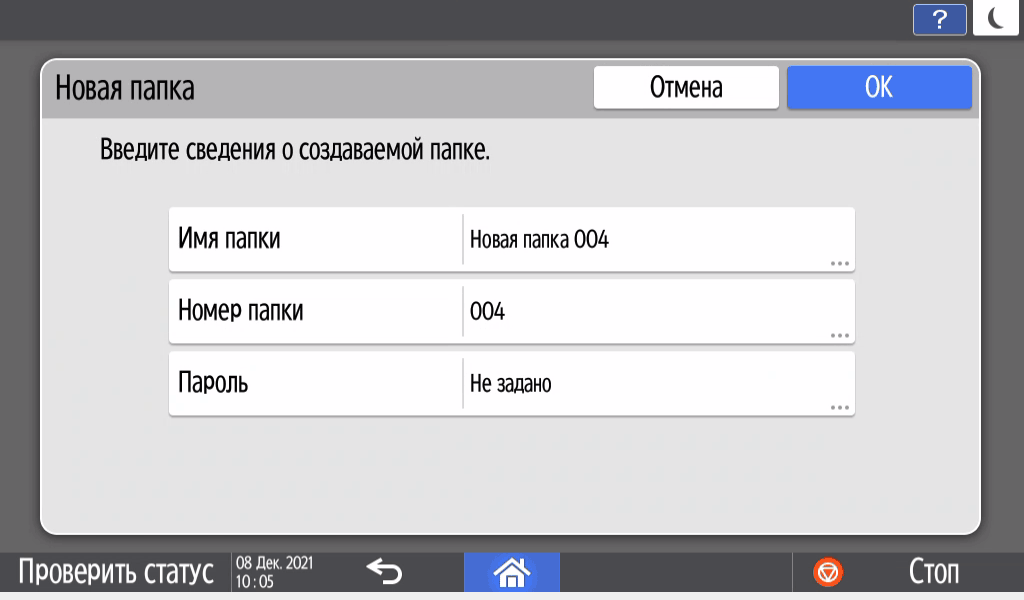This screenshot has height=600, width=1024.
Task: Confirm folder creation with OK
Action: [879, 87]
